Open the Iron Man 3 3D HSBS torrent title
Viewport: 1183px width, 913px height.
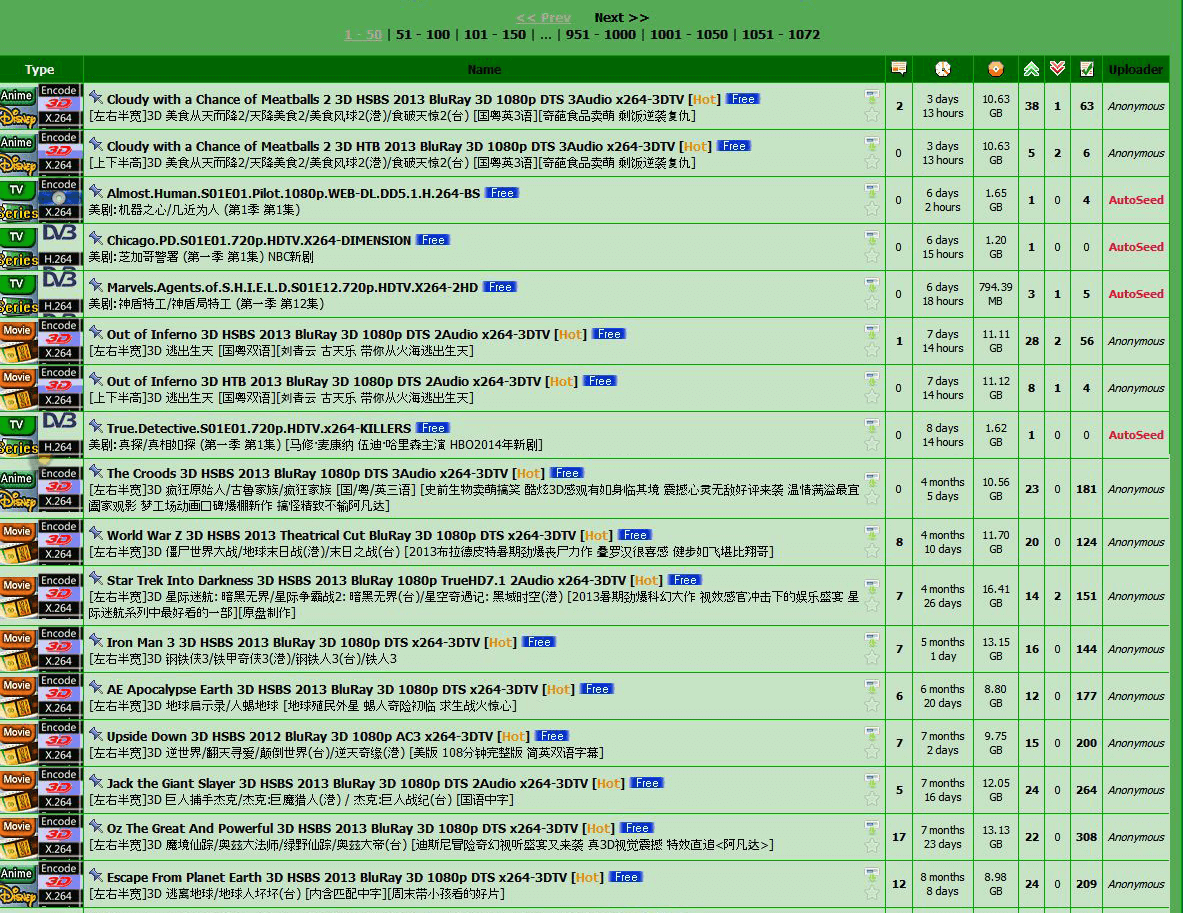293,642
